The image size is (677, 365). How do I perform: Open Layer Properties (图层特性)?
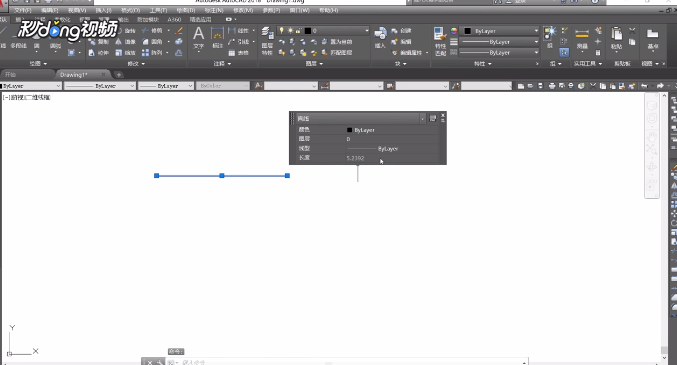[267, 41]
